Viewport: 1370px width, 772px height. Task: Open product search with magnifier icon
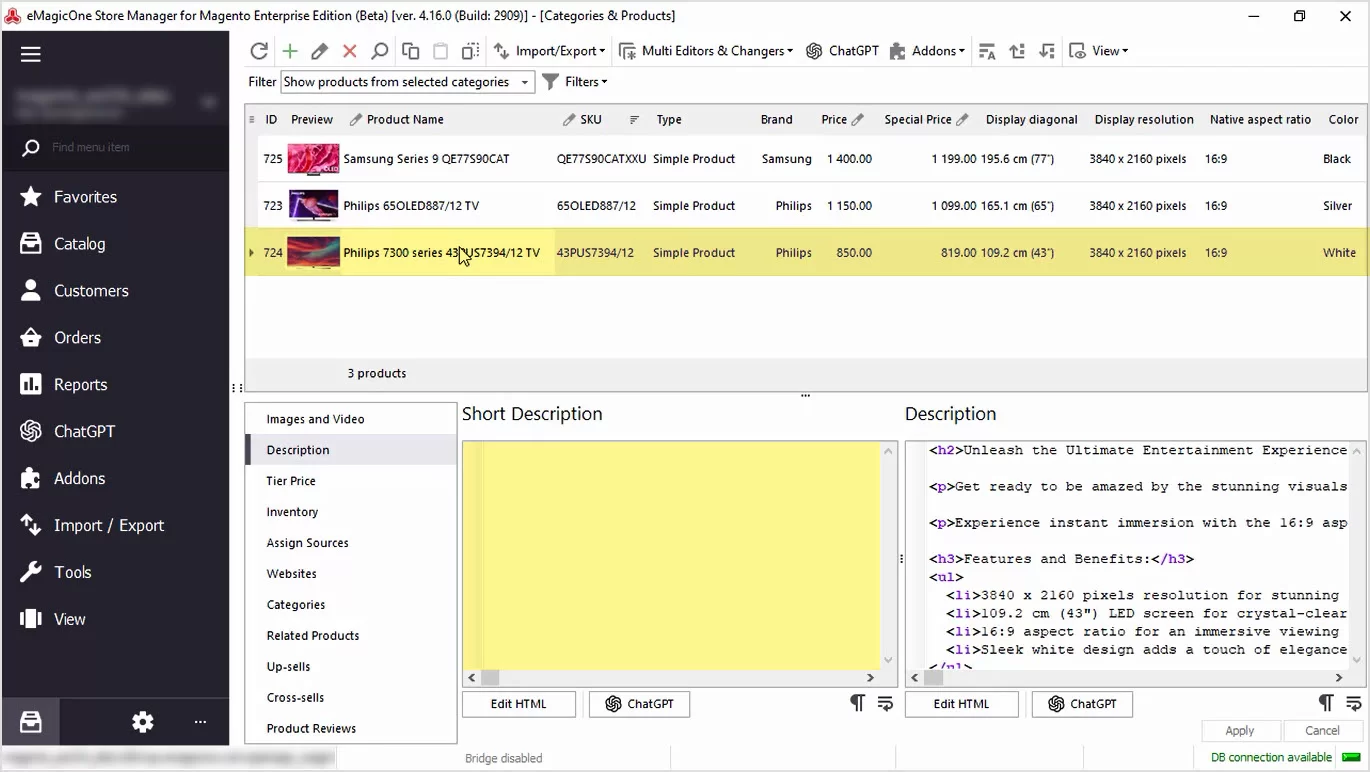coord(380,51)
